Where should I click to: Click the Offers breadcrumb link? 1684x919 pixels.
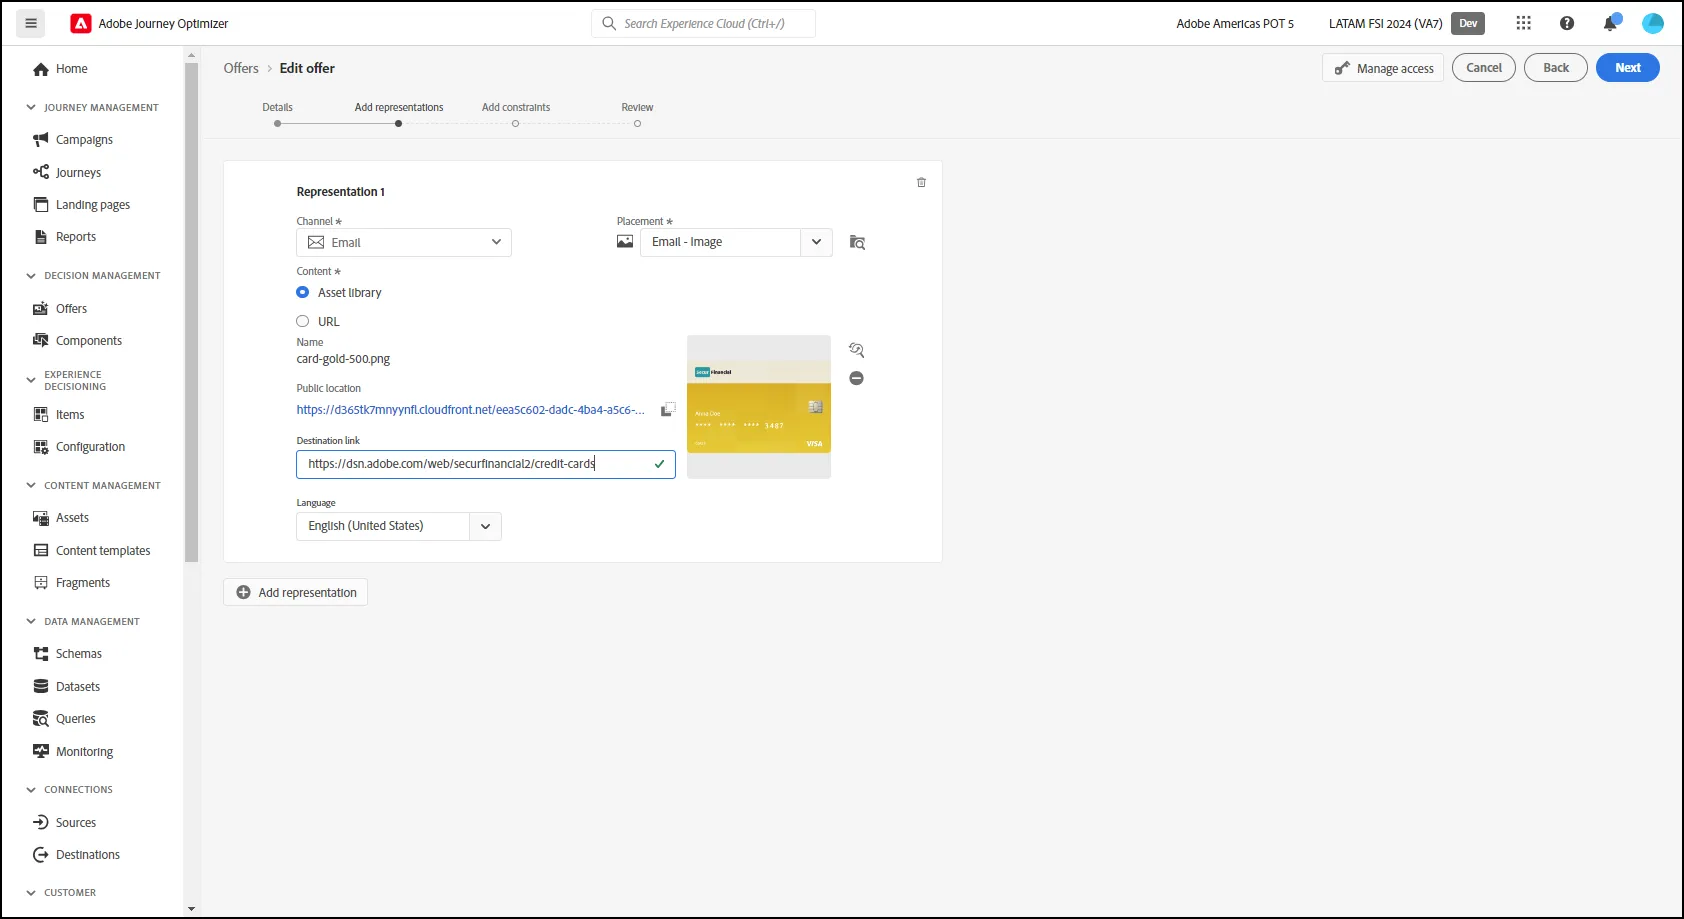point(241,68)
